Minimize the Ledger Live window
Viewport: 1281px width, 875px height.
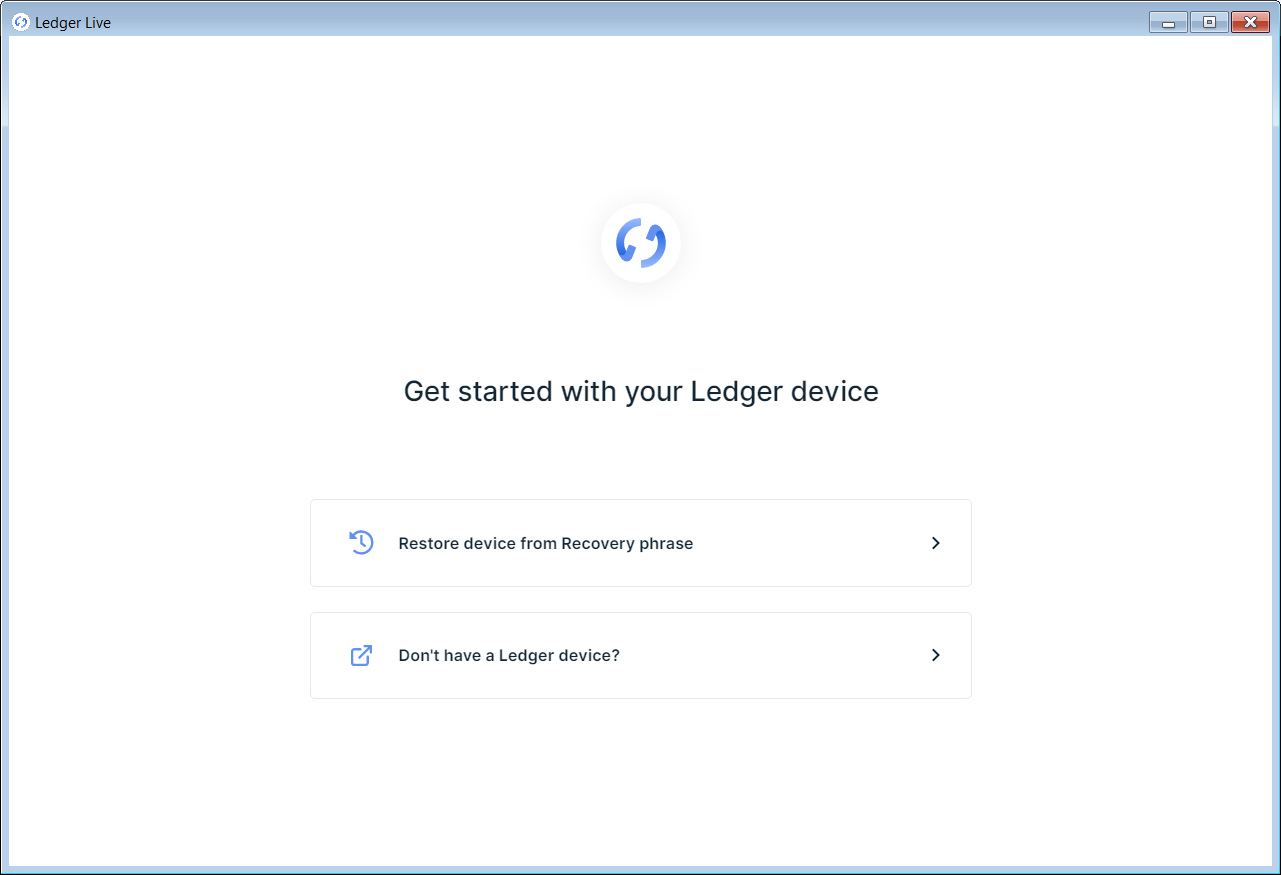coord(1168,22)
